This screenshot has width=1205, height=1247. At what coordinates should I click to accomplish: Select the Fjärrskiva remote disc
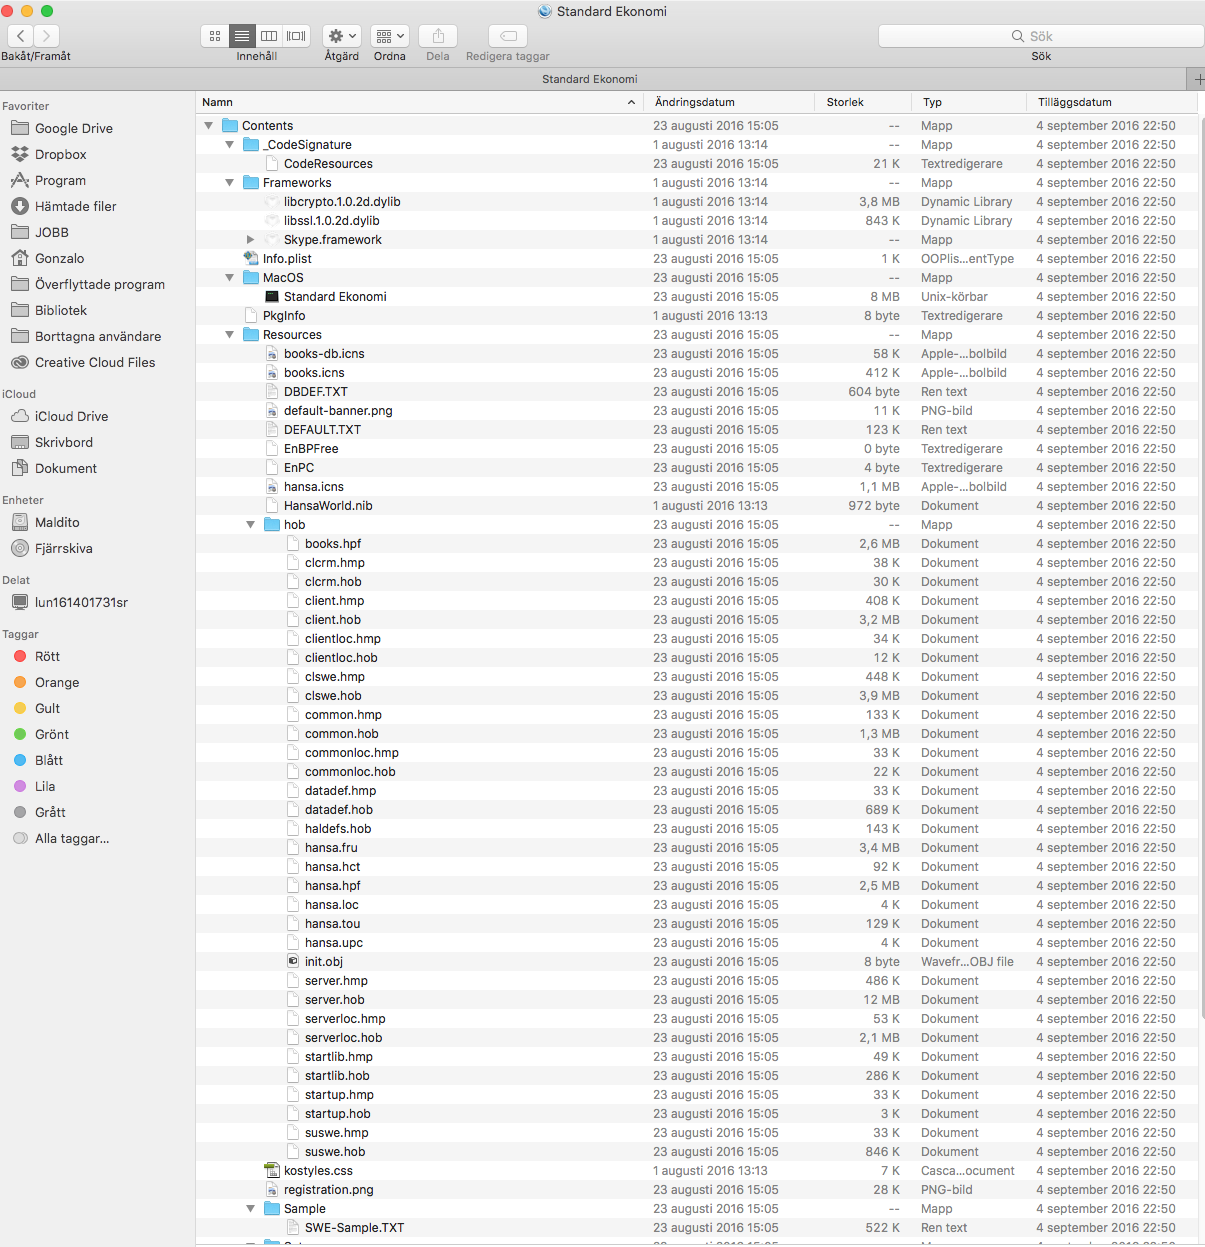pos(64,548)
